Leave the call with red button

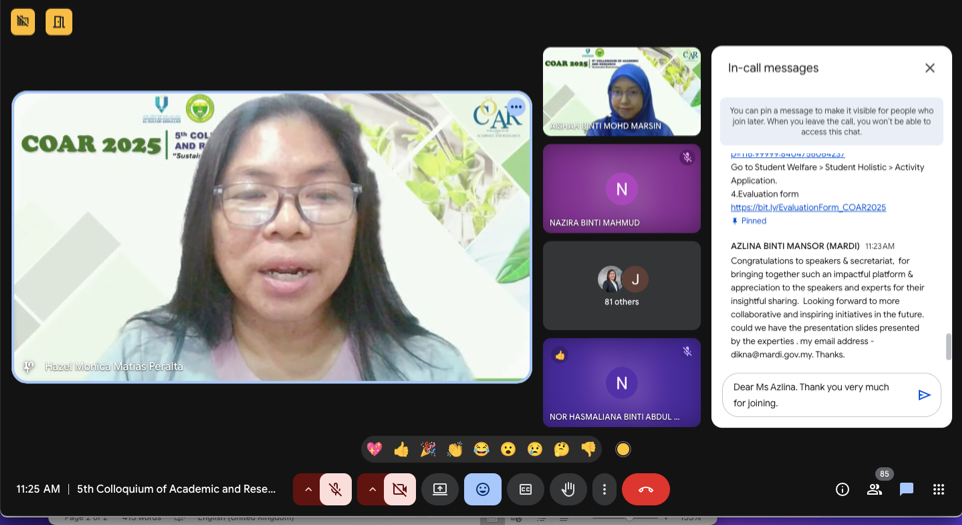(x=645, y=489)
